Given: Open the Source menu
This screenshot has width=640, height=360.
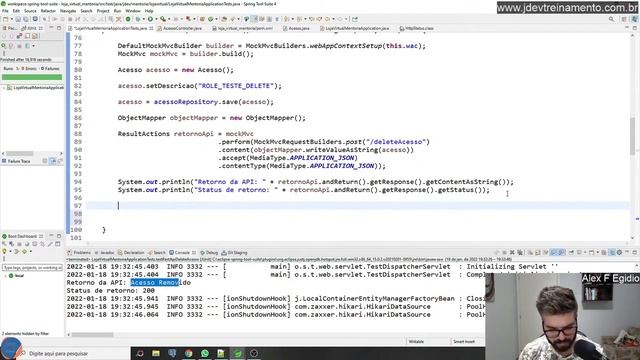Looking at the screenshot, I should (x=30, y=11).
